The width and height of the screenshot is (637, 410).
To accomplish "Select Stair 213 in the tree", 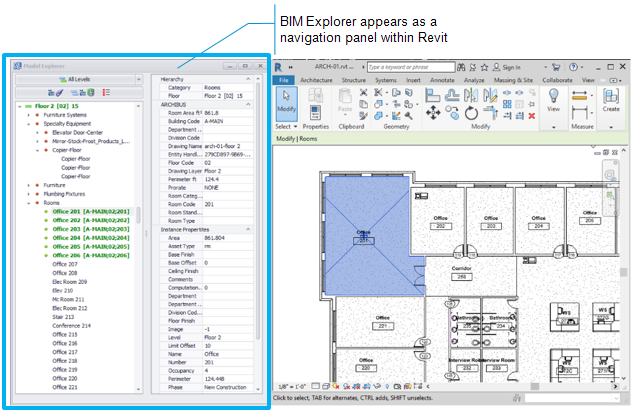I will (63, 317).
